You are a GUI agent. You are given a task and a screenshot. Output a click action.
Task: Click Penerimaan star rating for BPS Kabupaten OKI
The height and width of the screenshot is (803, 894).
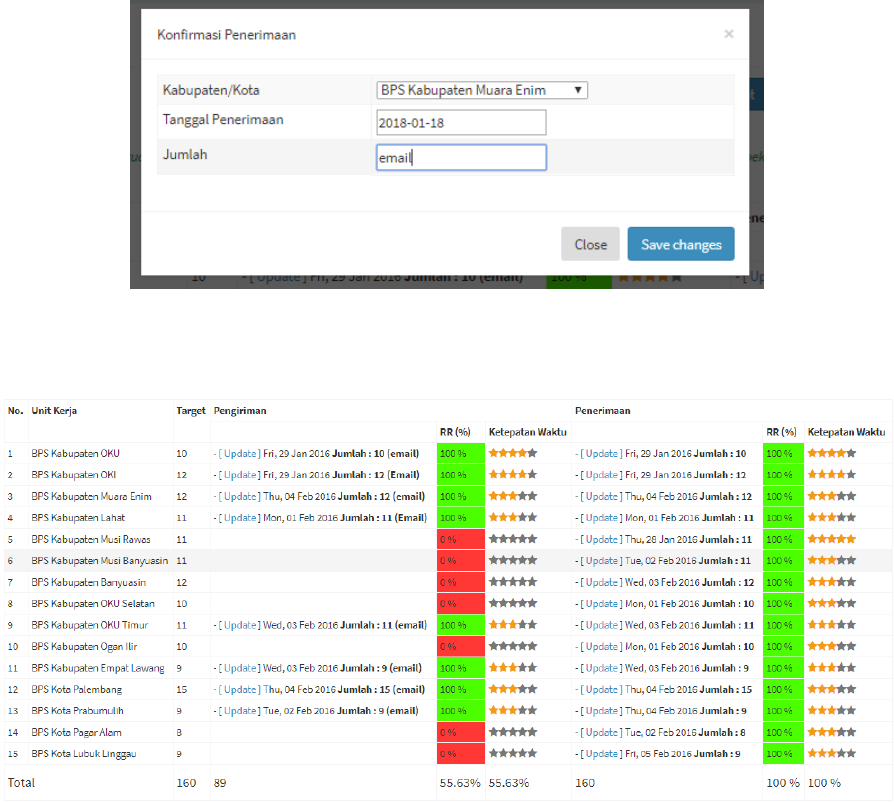pos(832,474)
